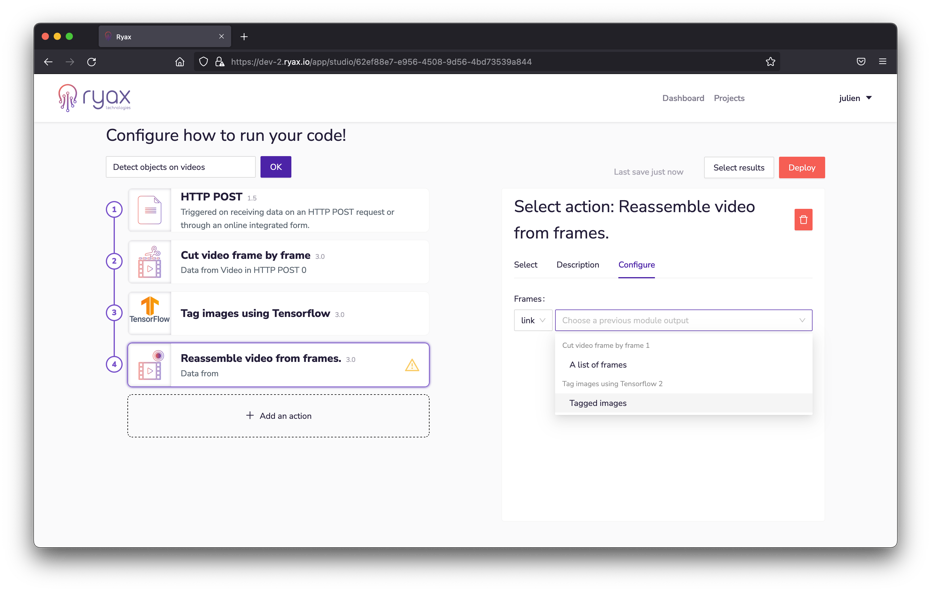Pick A list of frames option

point(598,365)
